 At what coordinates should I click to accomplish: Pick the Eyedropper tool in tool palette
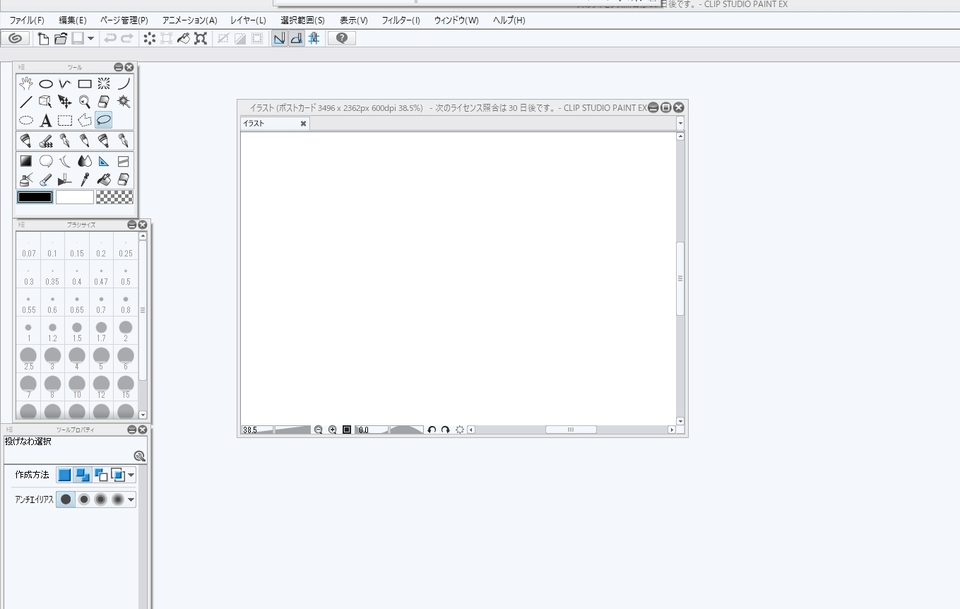(85, 179)
